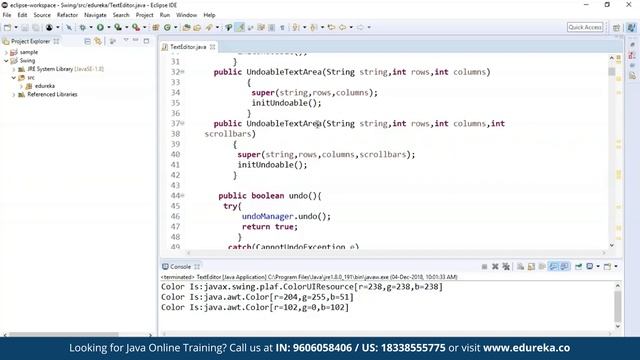Viewport: 640px width, 360px height.
Task: Click the Previous Annotation toolbar icon
Action: tap(313, 27)
